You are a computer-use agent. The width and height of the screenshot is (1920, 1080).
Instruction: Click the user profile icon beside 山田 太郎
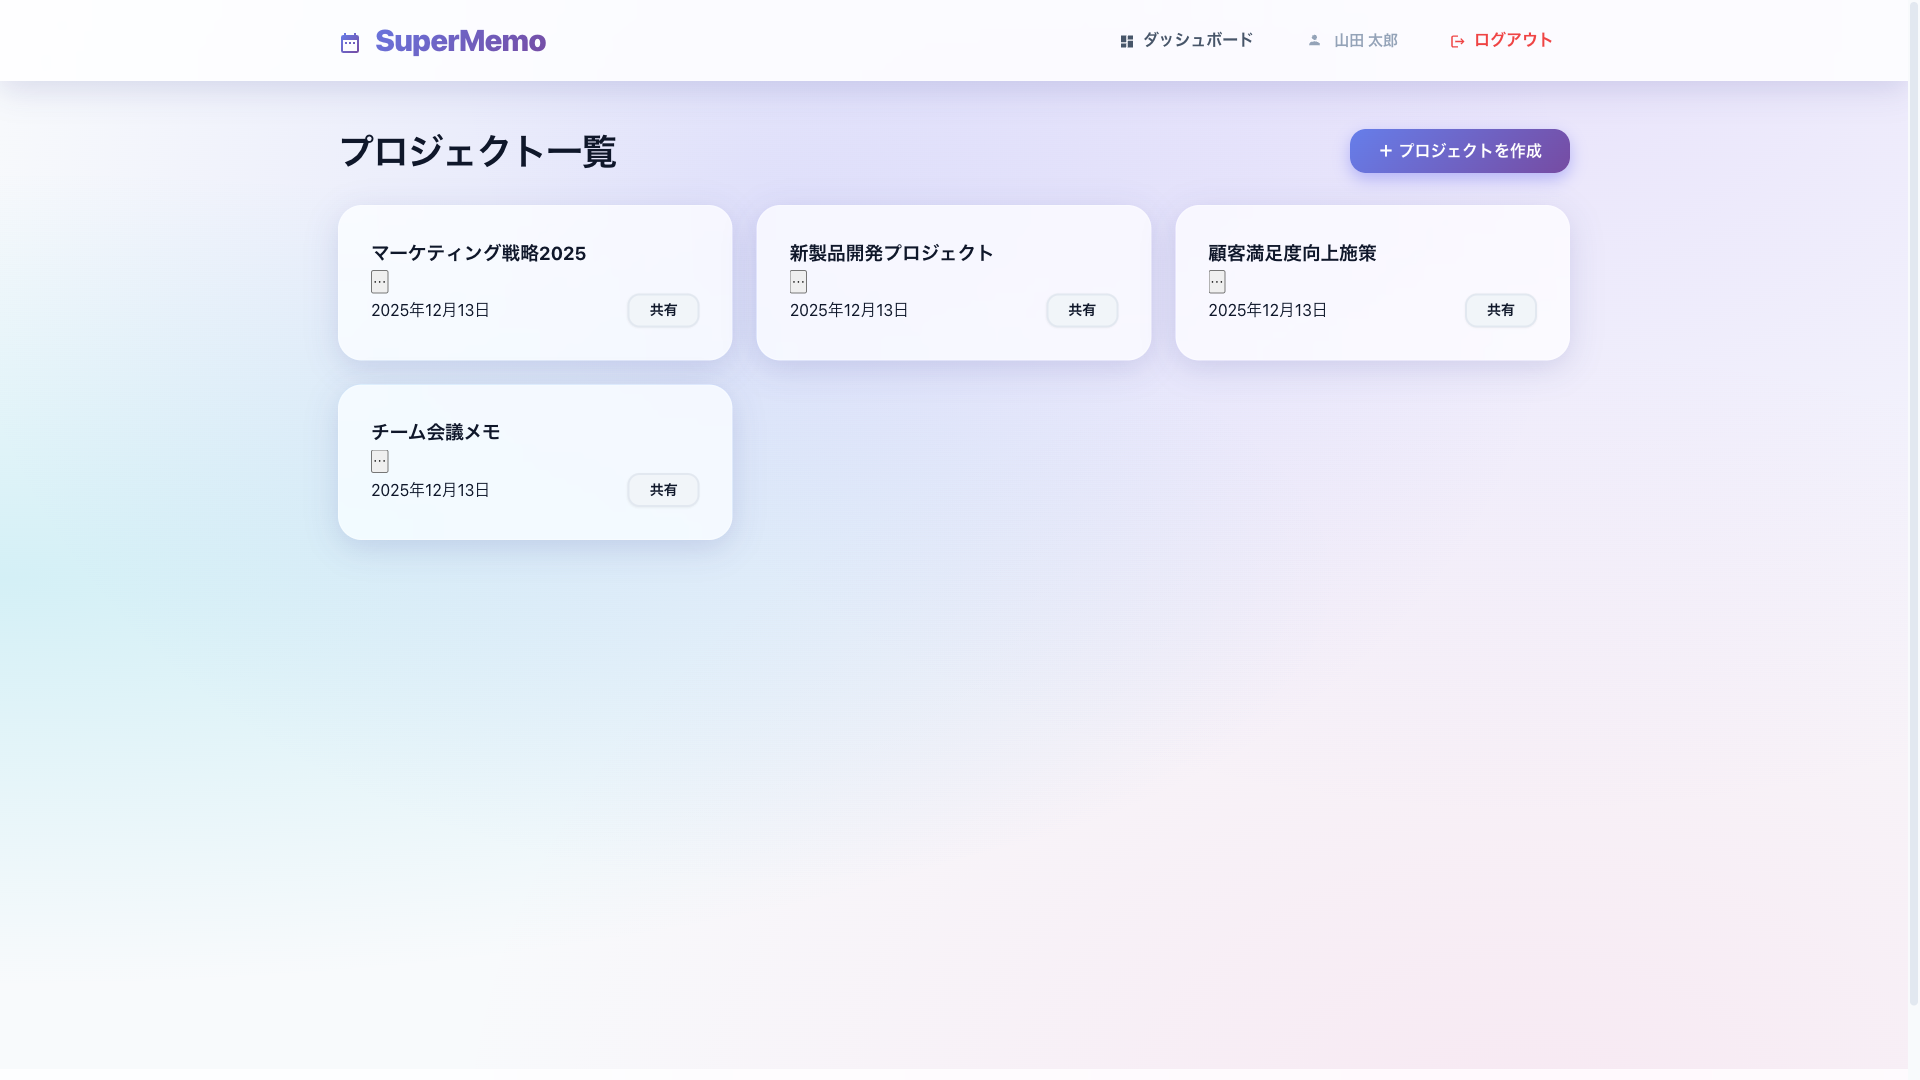(x=1313, y=40)
